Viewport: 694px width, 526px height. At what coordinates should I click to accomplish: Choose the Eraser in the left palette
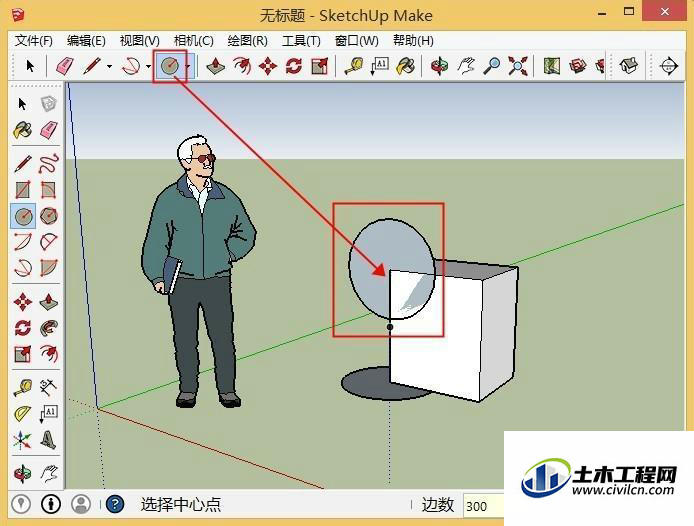coord(49,130)
